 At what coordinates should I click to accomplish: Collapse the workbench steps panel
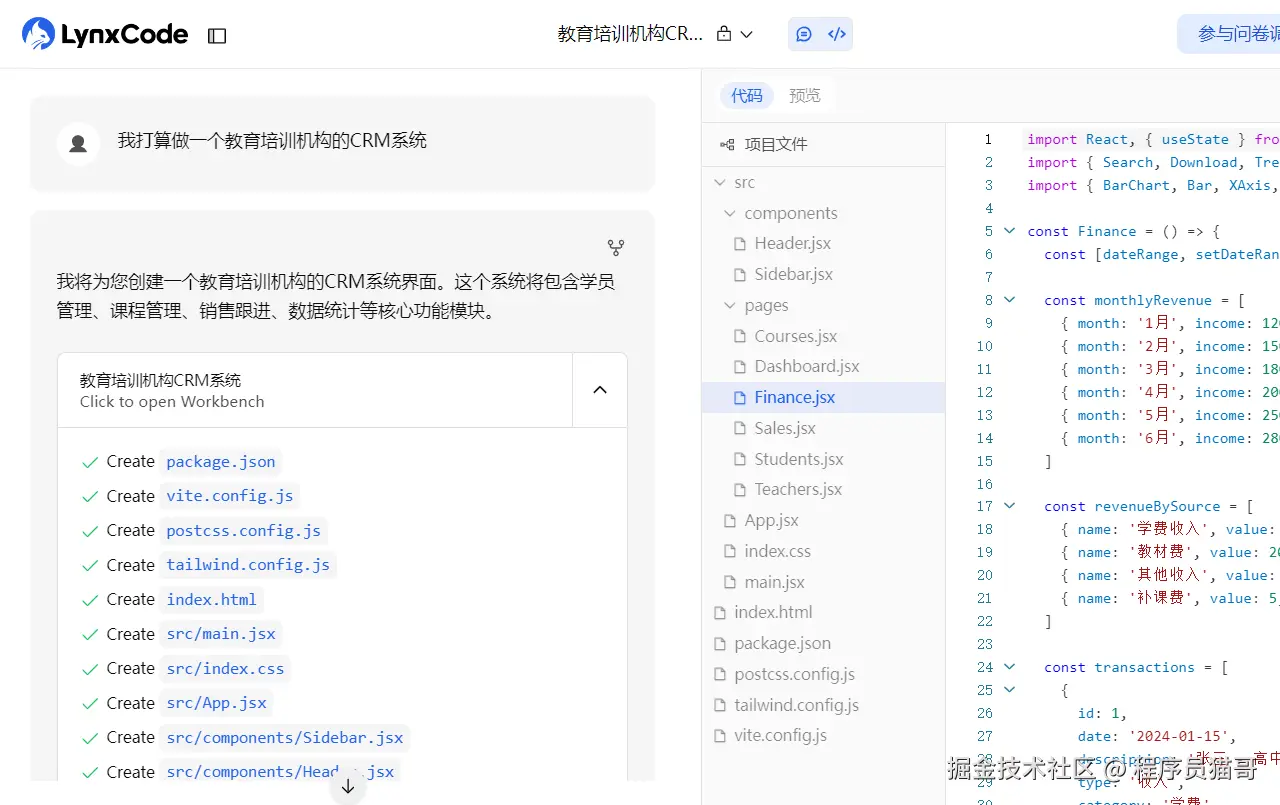click(600, 390)
